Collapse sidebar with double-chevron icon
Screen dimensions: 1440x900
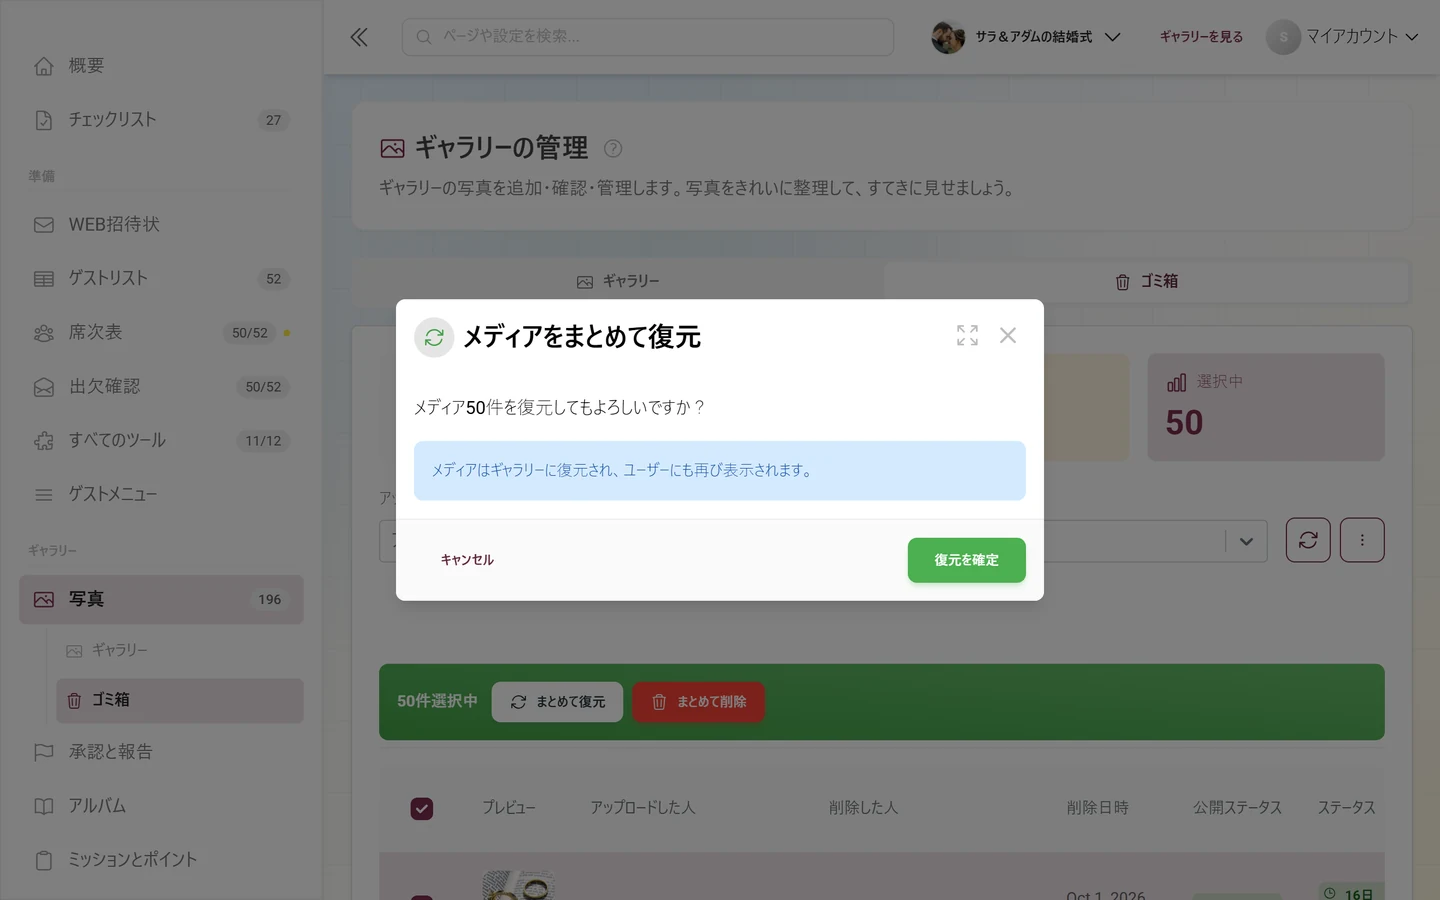click(x=359, y=37)
